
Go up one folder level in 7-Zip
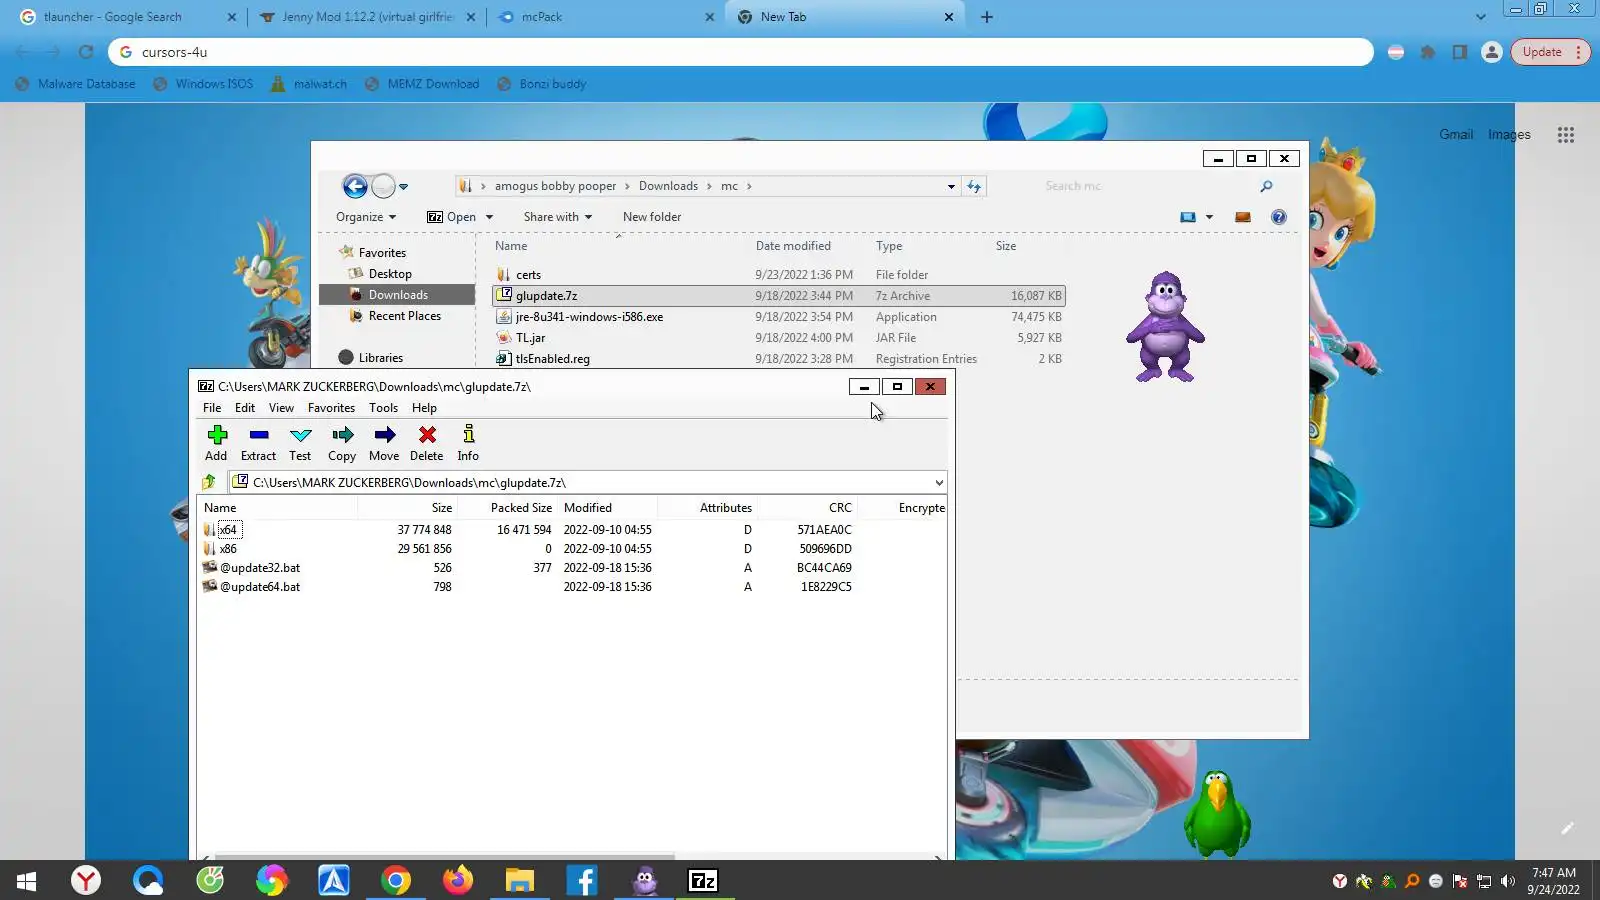(209, 482)
